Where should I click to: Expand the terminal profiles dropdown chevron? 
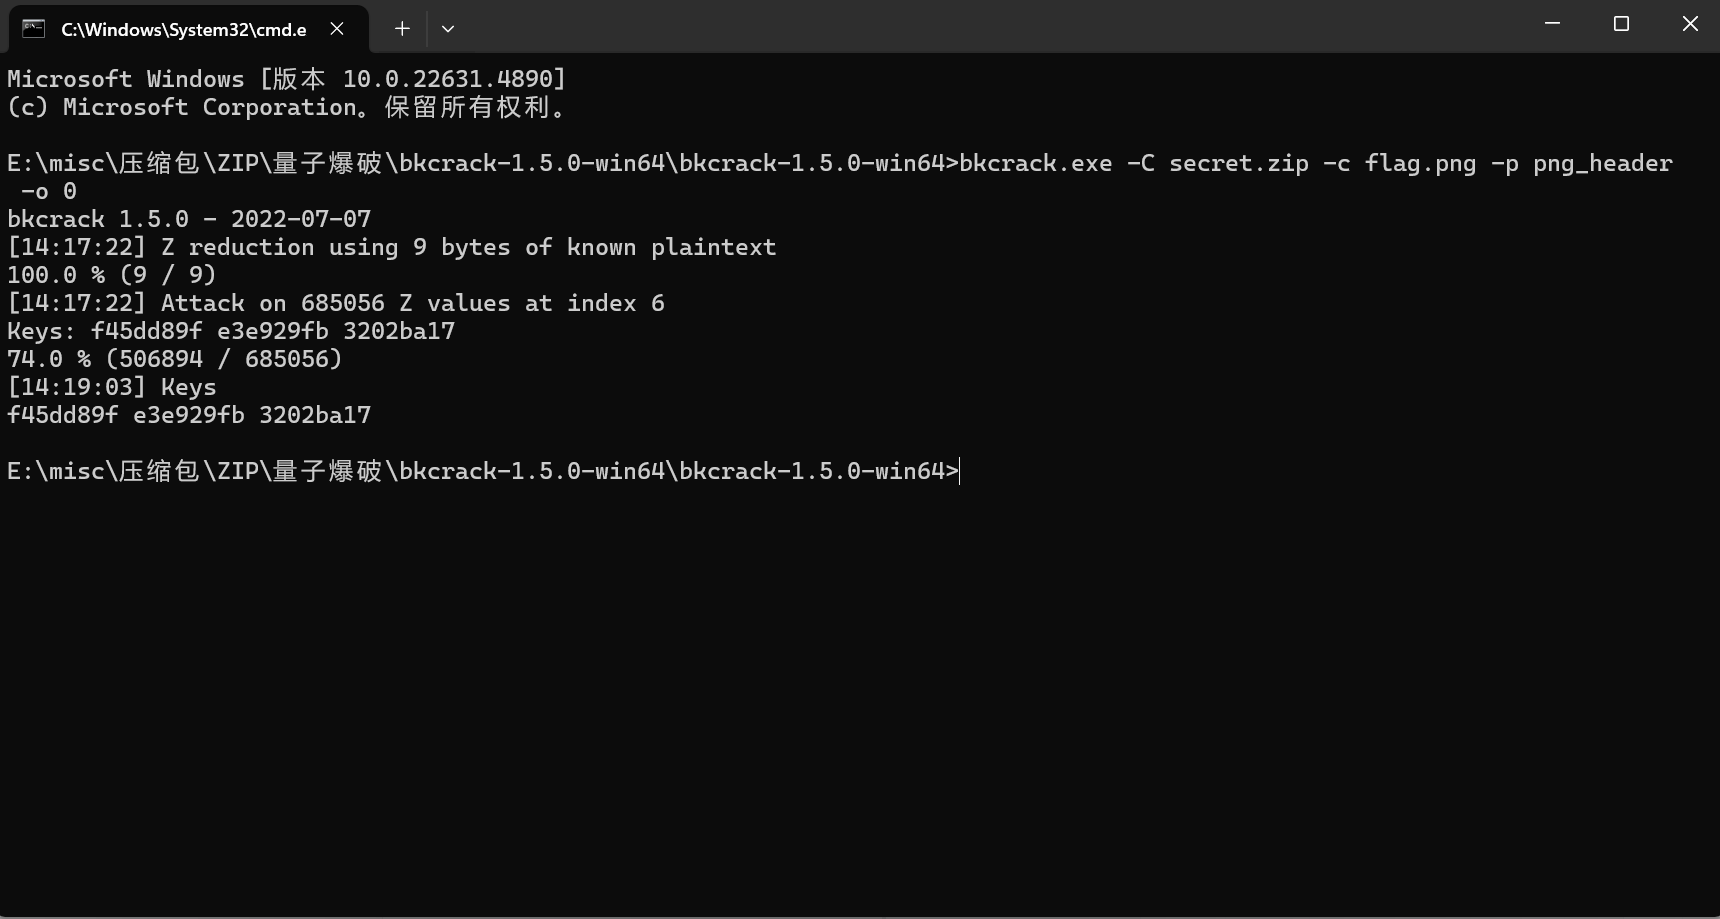[x=448, y=29]
